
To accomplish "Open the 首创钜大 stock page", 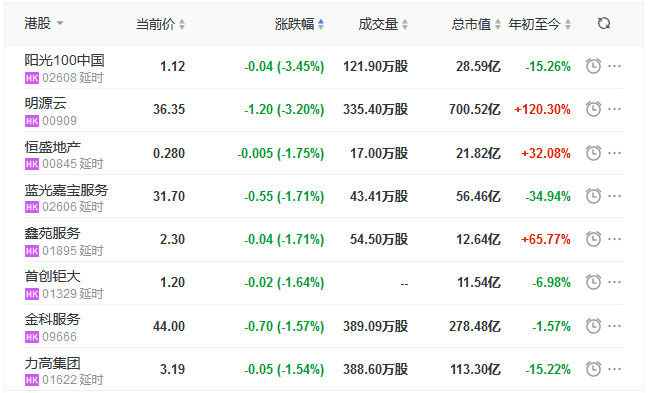I will point(52,276).
